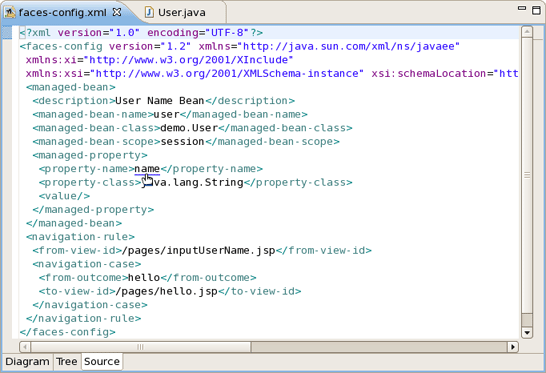Click the vertical scrollbar thumb
Viewport: 546px width, 373px height.
(x=527, y=175)
